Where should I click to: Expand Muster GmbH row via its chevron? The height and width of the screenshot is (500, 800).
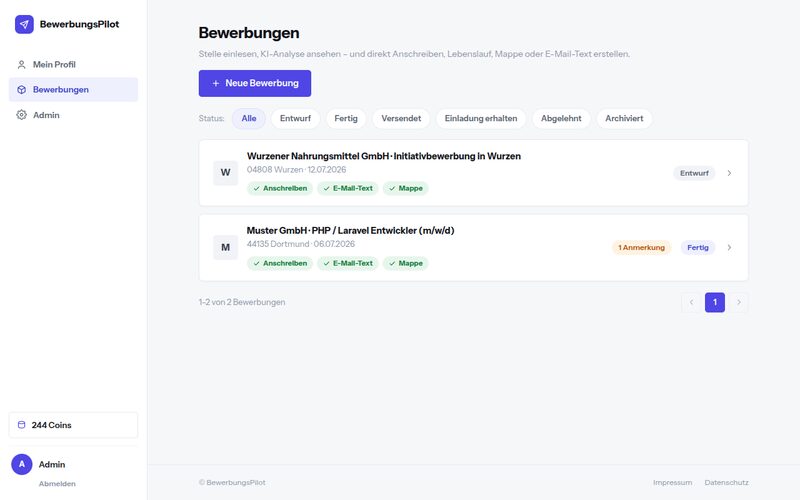(x=729, y=247)
